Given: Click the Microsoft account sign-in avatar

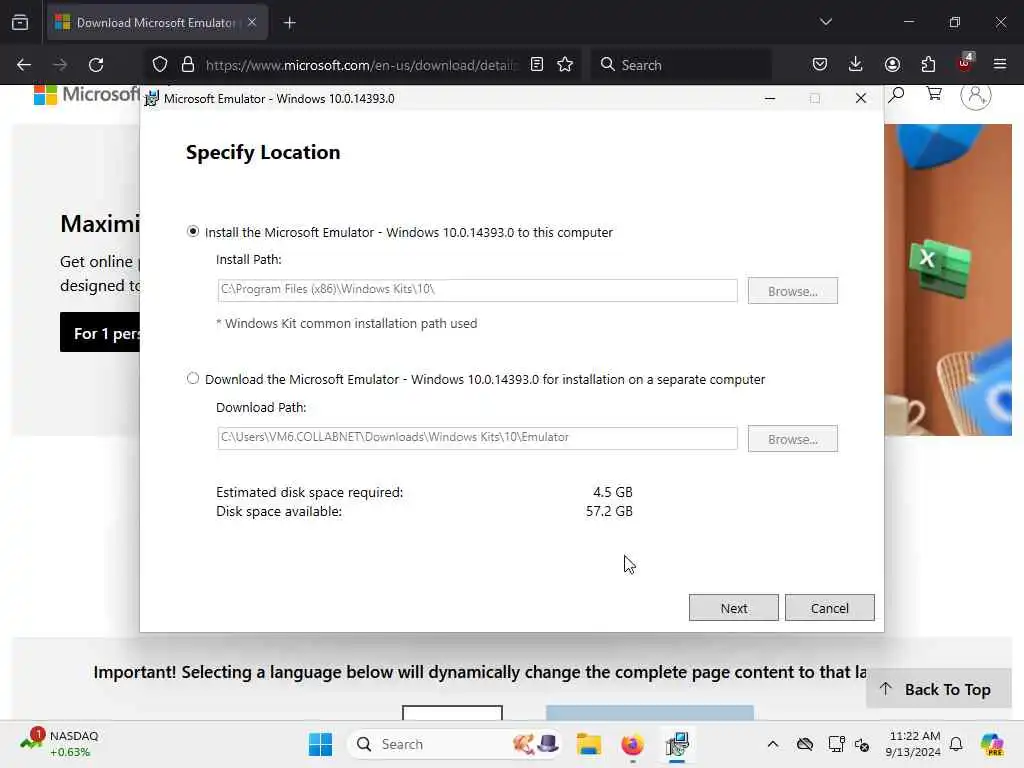Looking at the screenshot, I should (976, 96).
